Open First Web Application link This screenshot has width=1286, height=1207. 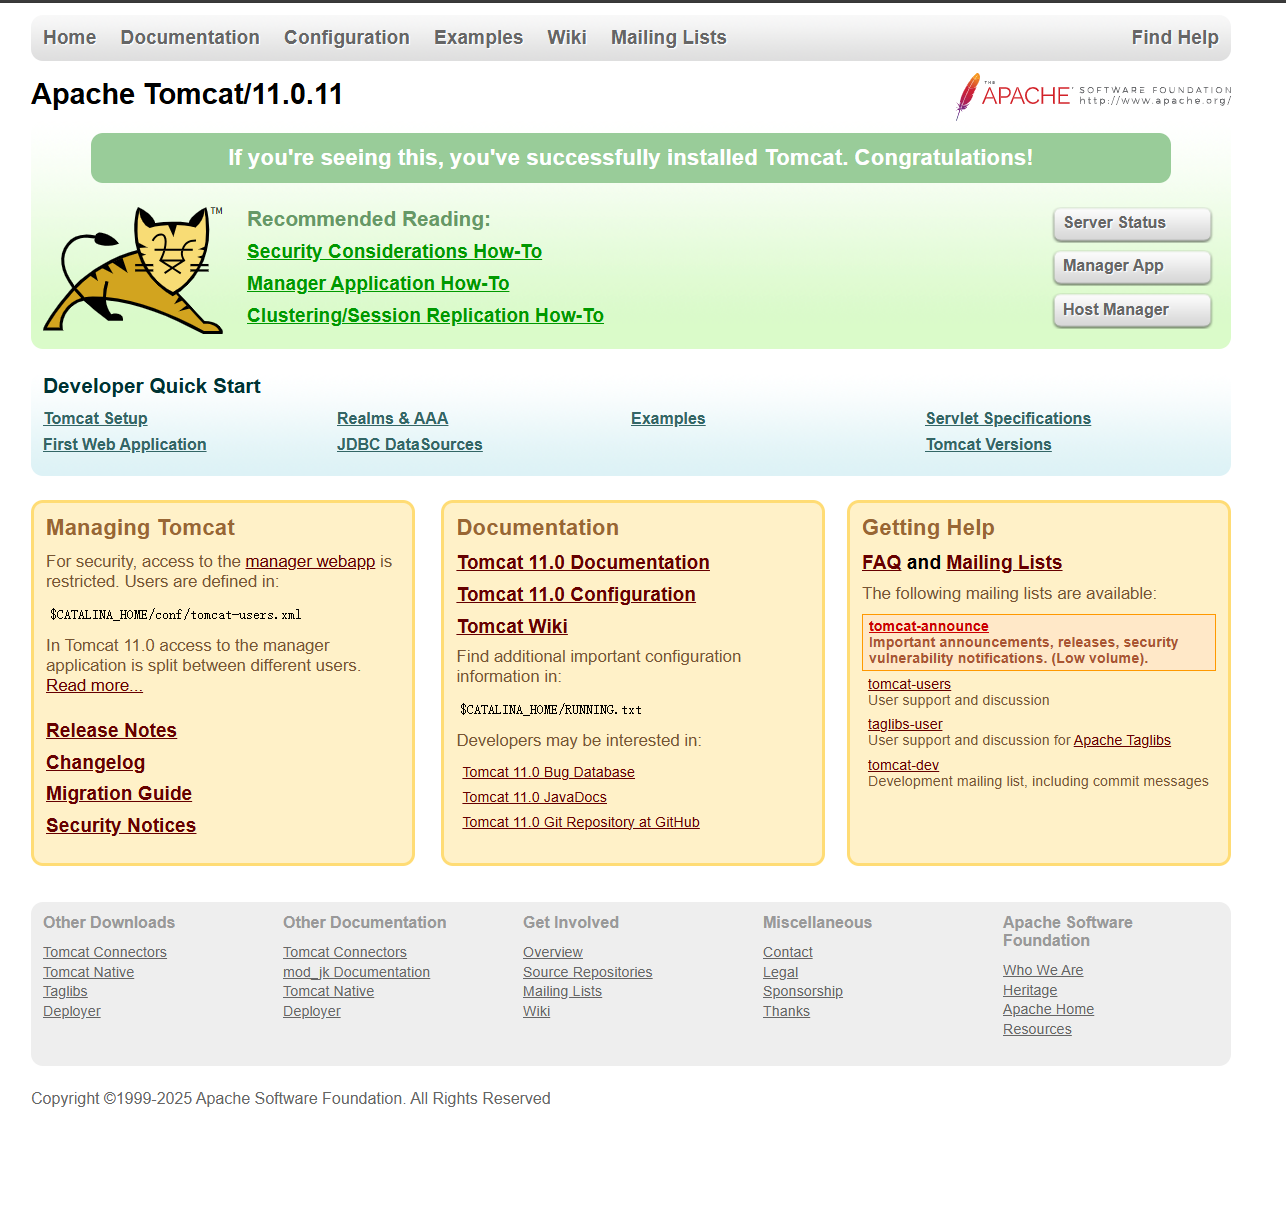125,444
